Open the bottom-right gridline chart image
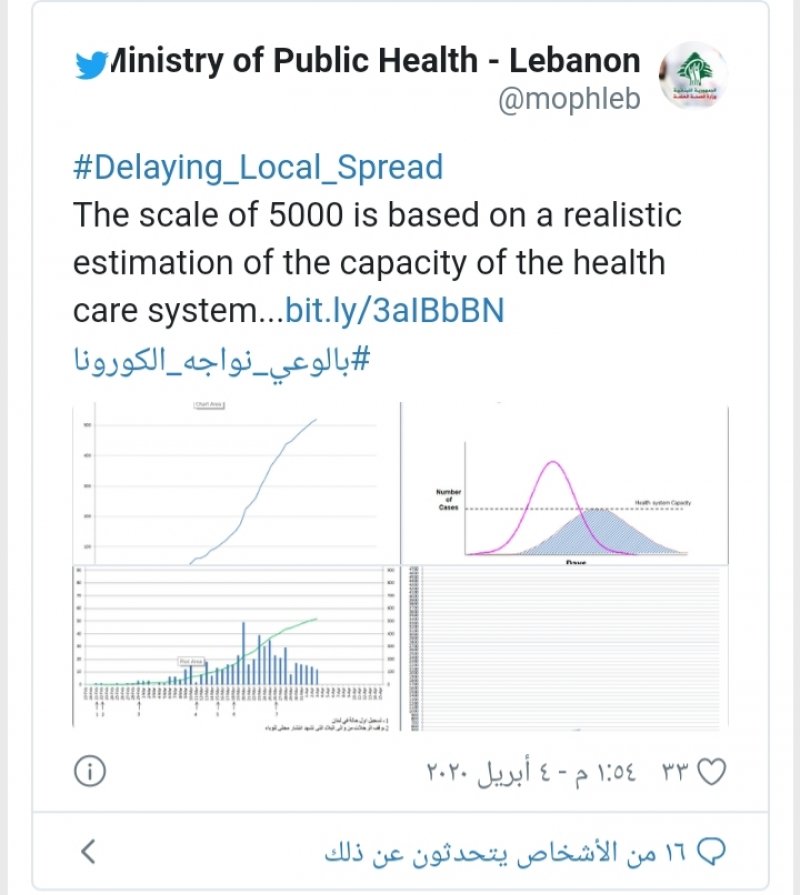Viewport: 800px width, 895px height. pos(564,647)
